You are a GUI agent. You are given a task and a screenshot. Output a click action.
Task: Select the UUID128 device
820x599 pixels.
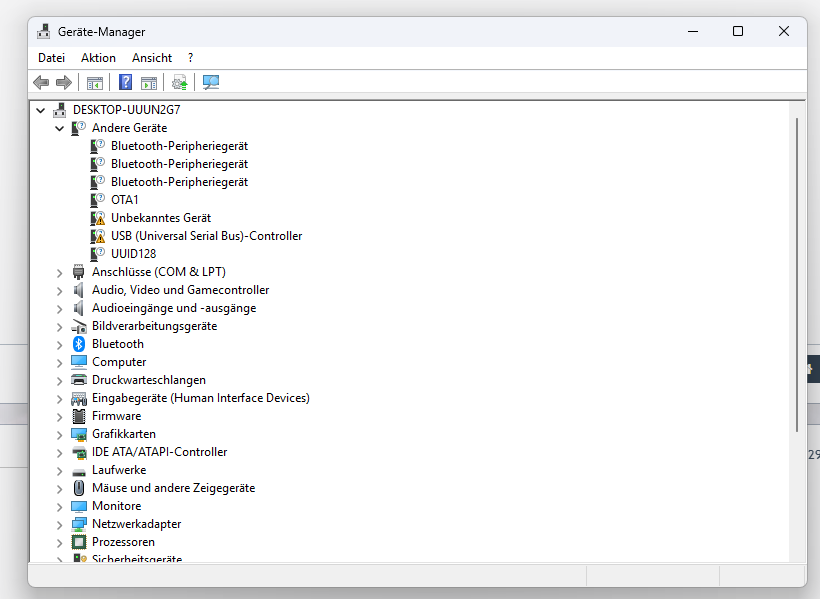(133, 254)
